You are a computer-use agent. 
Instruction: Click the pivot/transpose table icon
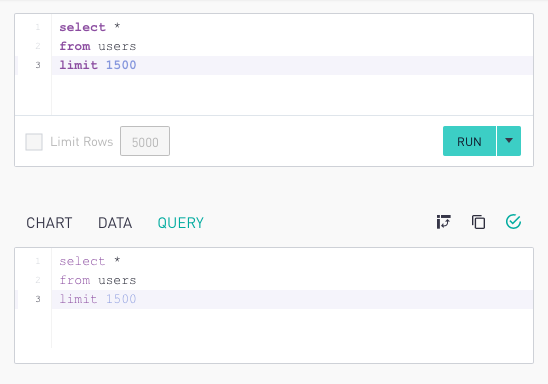[444, 222]
